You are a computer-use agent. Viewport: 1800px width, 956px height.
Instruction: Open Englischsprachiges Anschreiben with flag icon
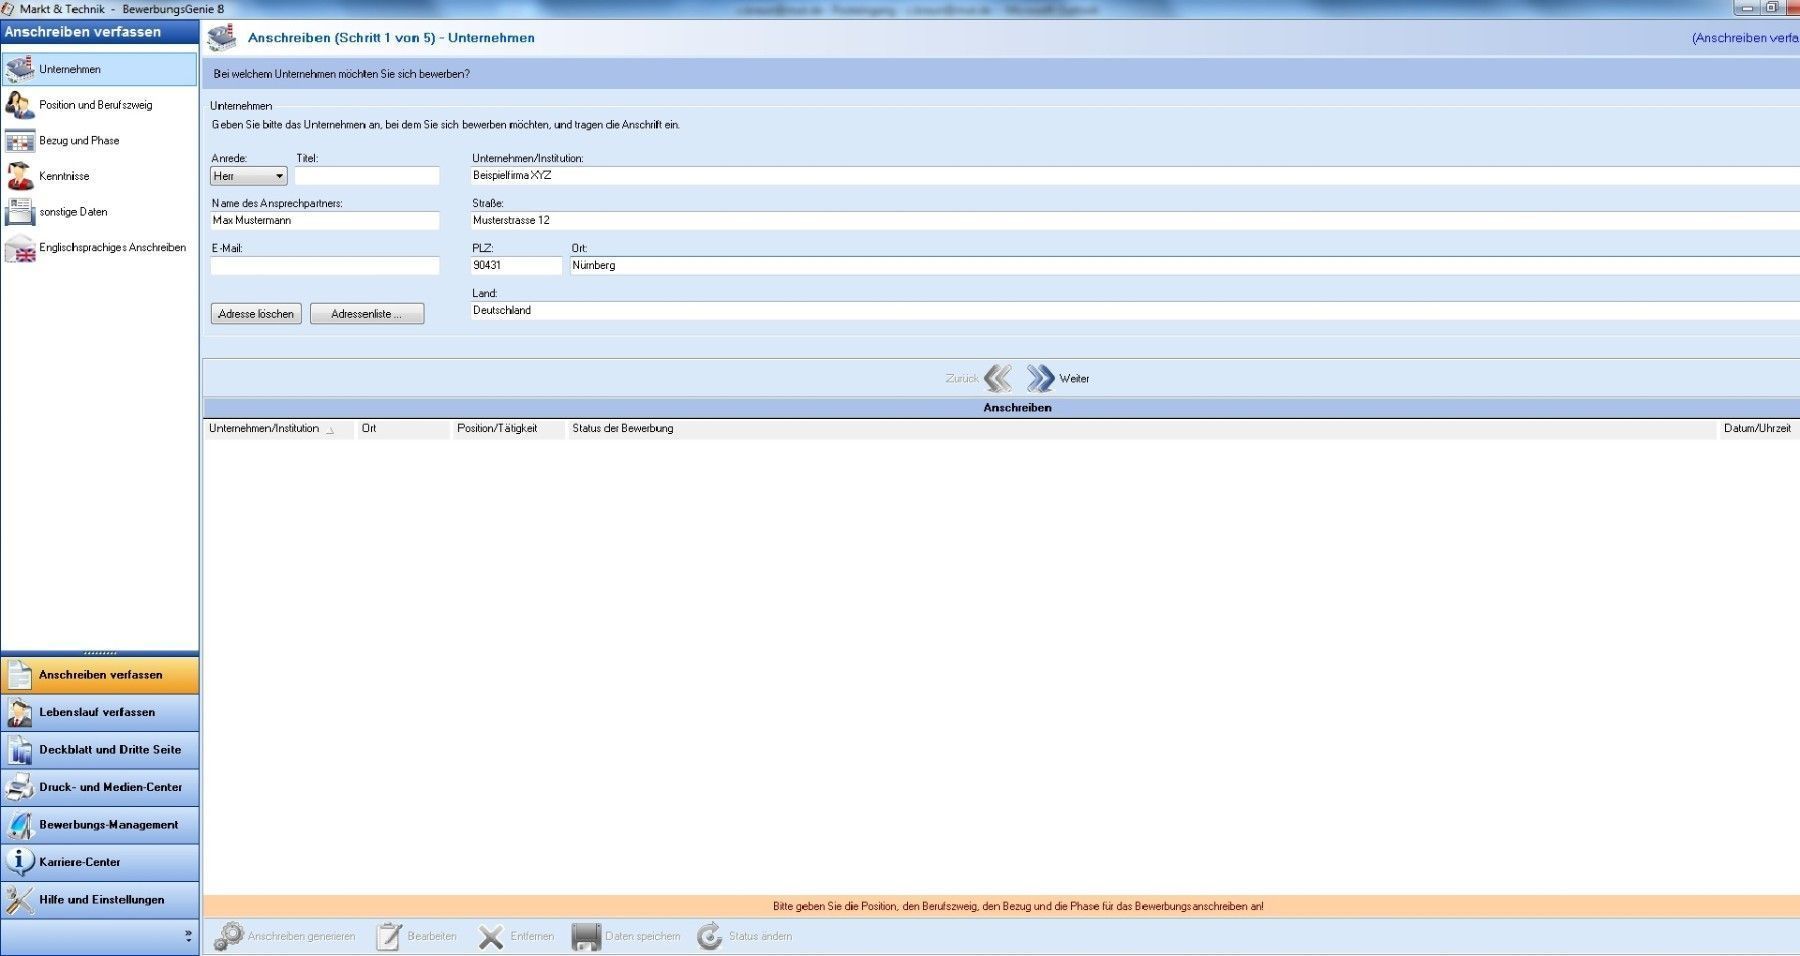[x=20, y=248]
